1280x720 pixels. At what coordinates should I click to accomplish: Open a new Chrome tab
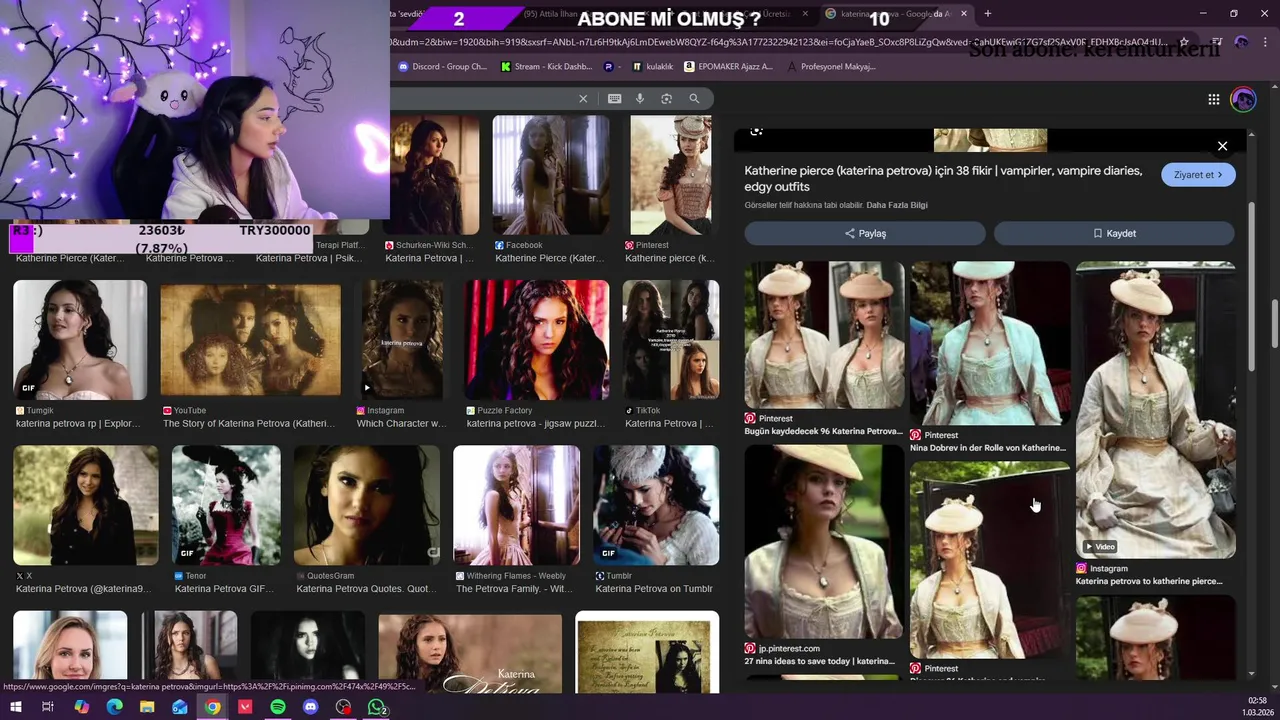[988, 14]
